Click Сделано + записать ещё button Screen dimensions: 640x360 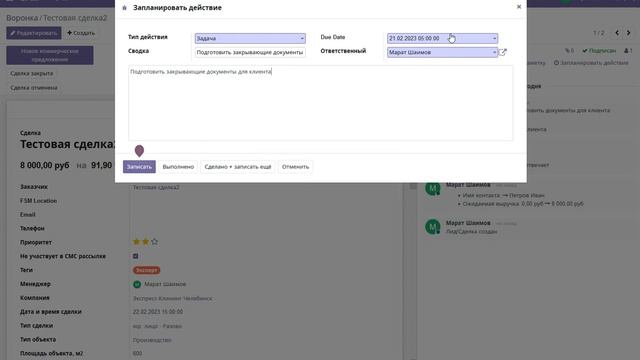point(238,167)
